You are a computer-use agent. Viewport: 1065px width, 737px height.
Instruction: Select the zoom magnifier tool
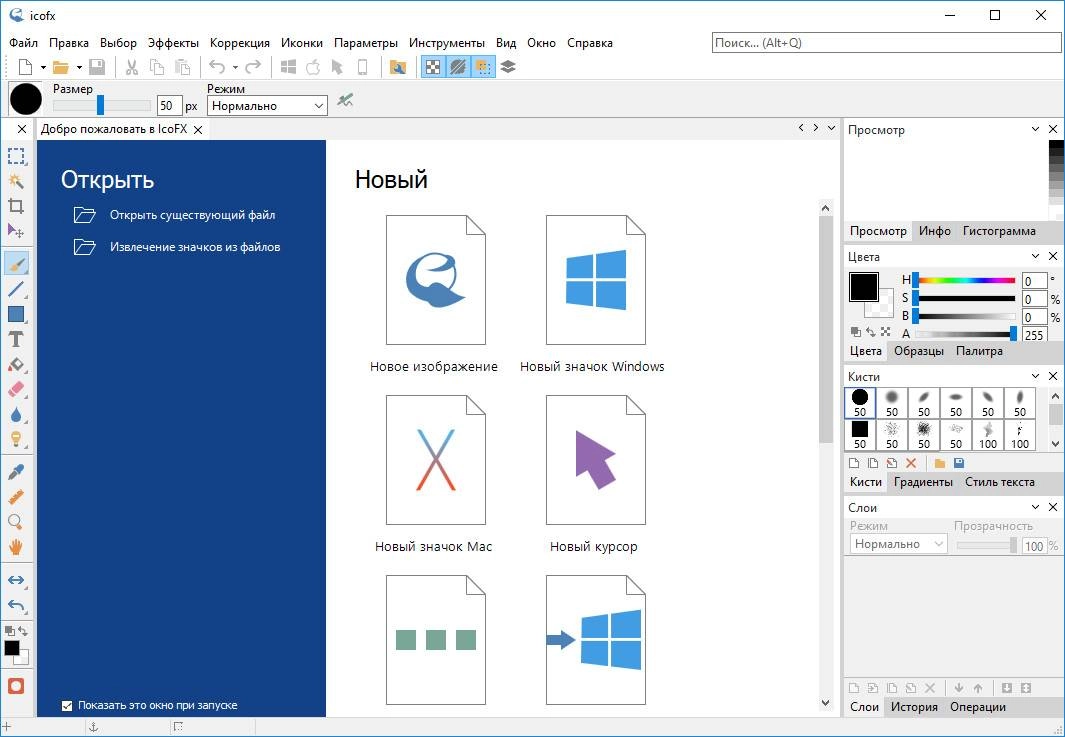point(16,522)
